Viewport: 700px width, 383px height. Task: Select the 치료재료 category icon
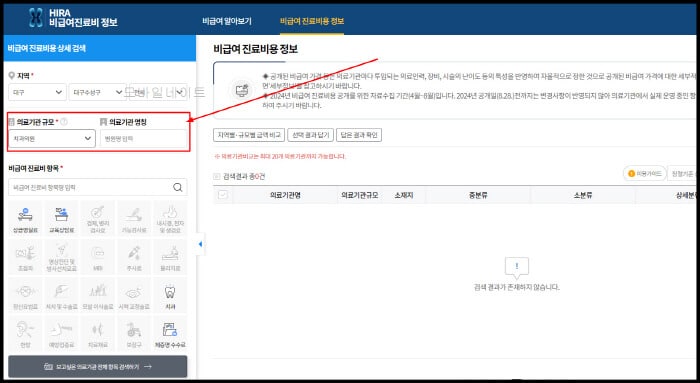[x=98, y=333]
